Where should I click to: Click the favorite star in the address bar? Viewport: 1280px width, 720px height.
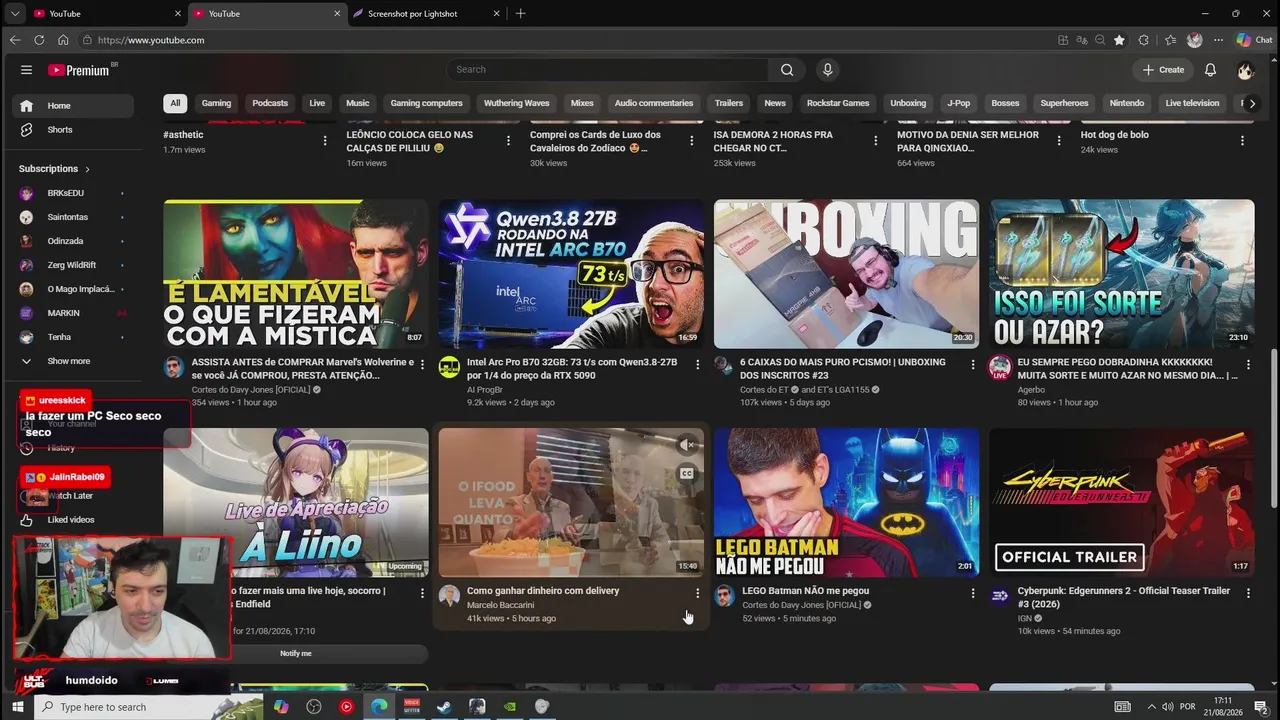pyautogui.click(x=1119, y=40)
